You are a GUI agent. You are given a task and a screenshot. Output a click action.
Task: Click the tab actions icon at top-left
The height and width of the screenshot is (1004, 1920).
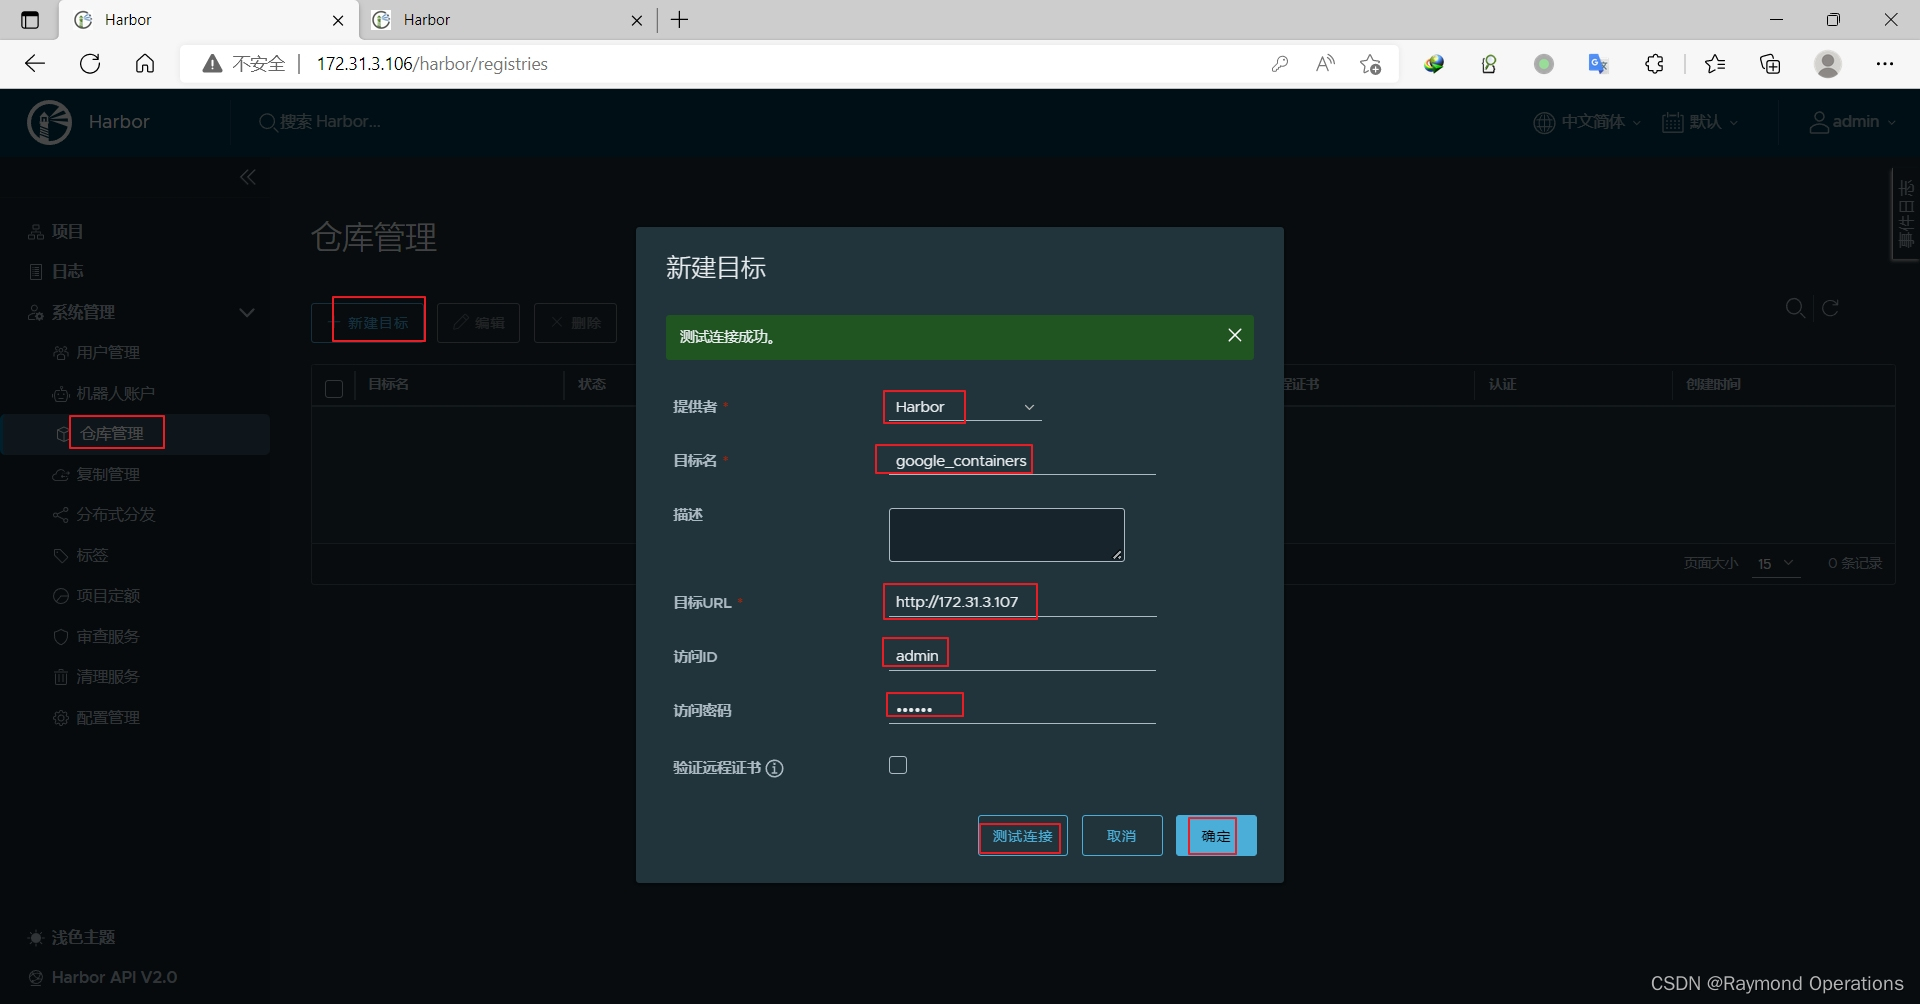[x=30, y=20]
